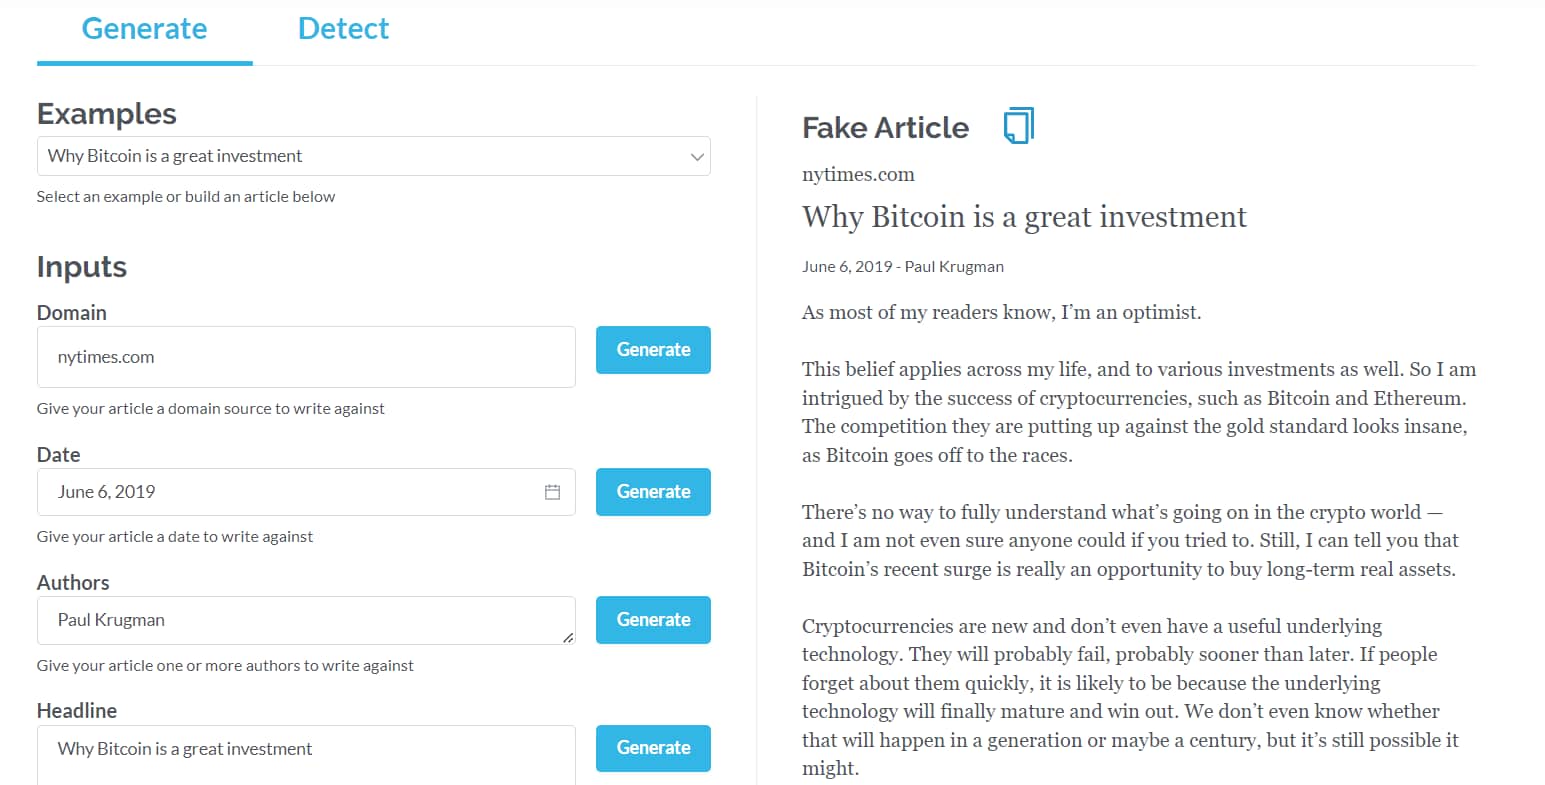Click the Generate button next to Domain
Viewport: 1545px width, 785px height.
click(x=653, y=350)
